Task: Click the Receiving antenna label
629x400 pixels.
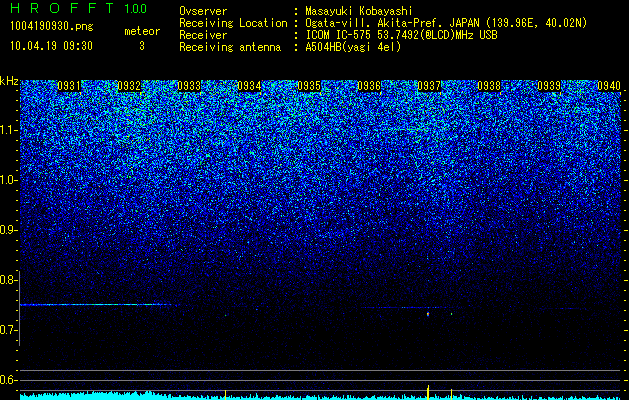Action: (230, 47)
